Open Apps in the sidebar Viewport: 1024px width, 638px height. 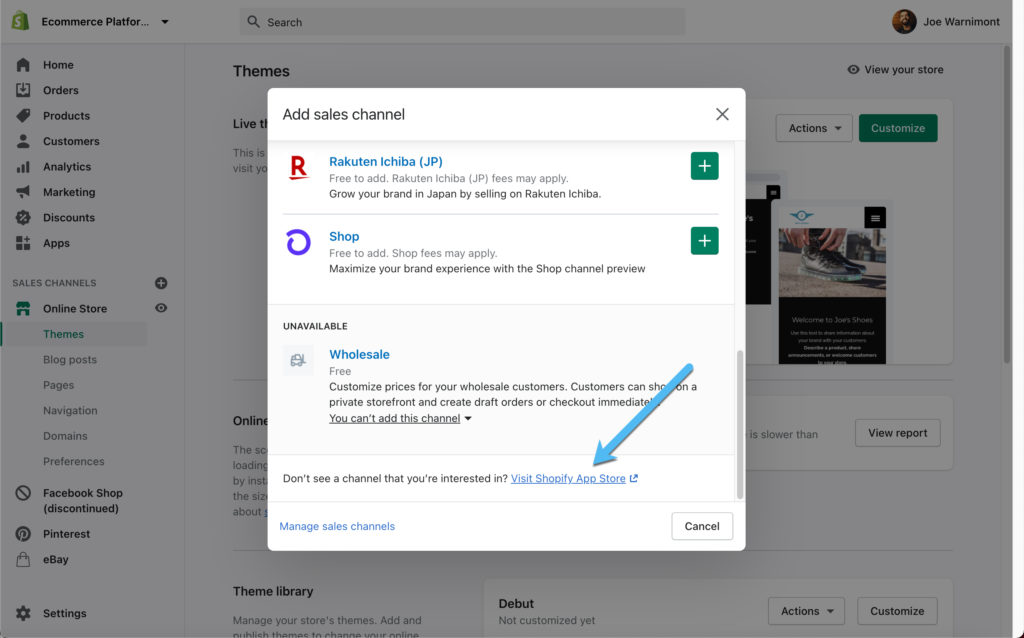56,243
